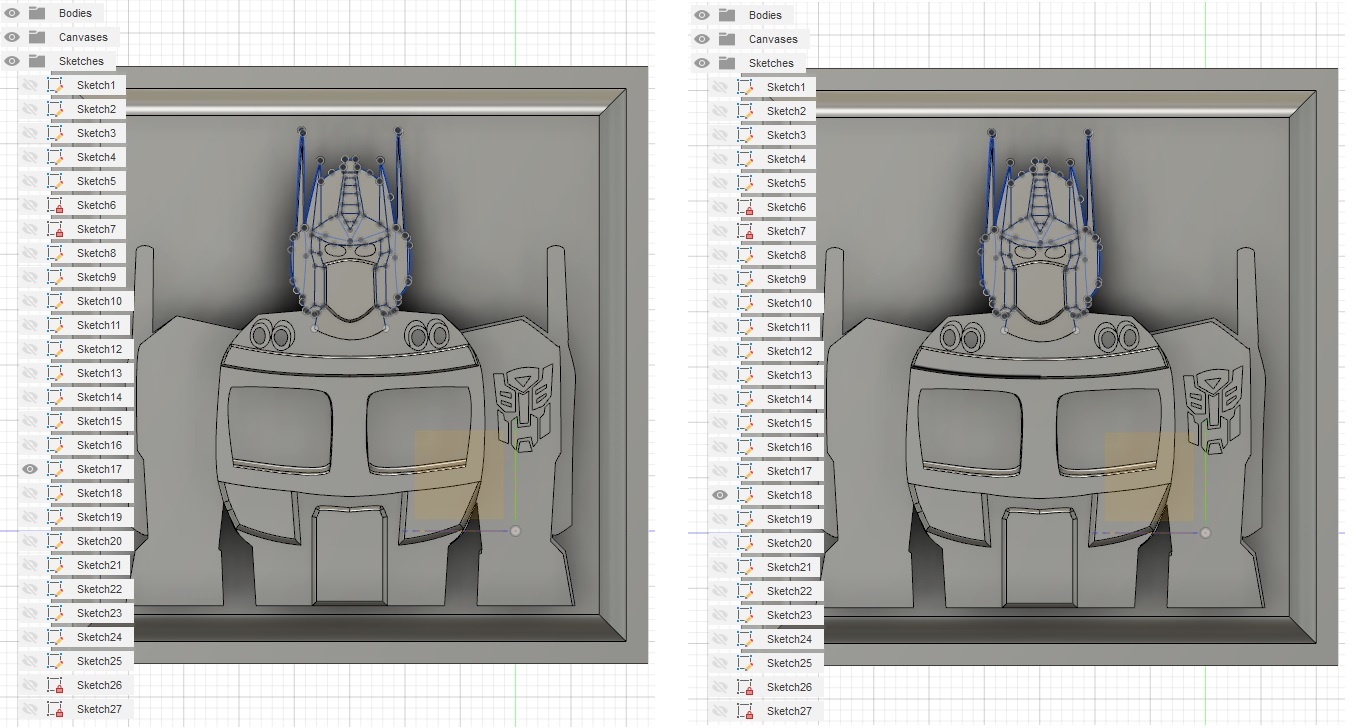Show Sketch1 via eye icon, left browser

pos(30,85)
